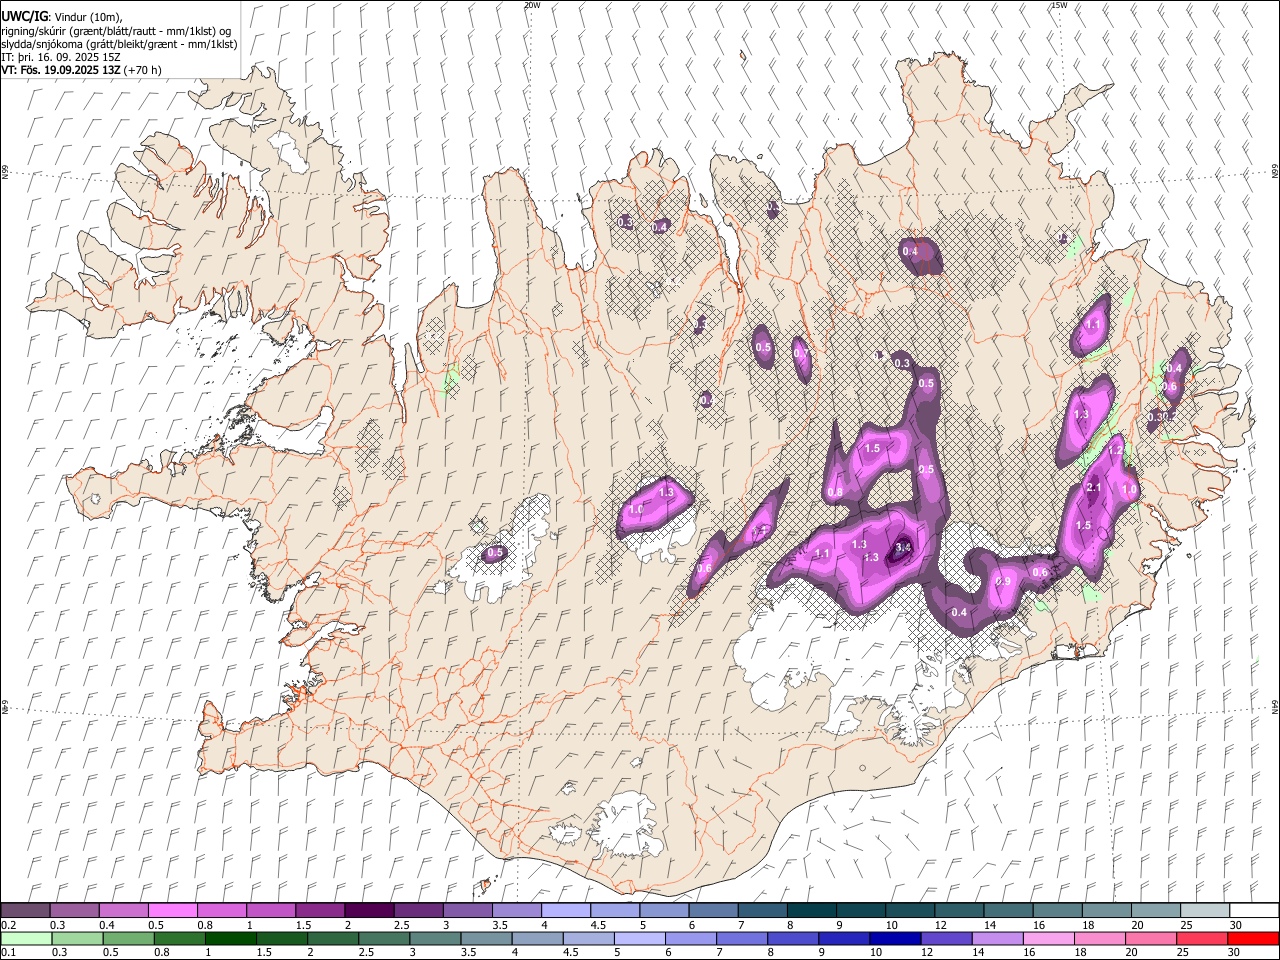
Task: Click the 3.4 precipitation maximum label
Action: pos(903,547)
